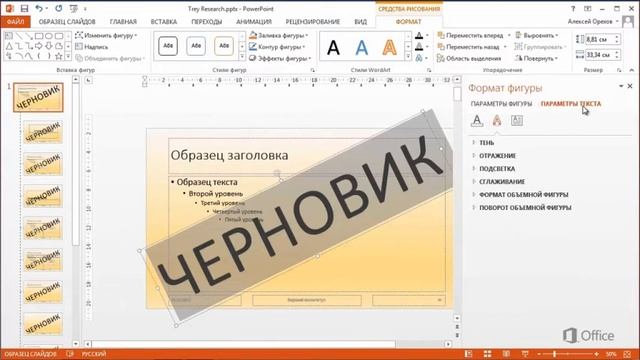Choose the left brace shape in the gallery

pos(39,56)
